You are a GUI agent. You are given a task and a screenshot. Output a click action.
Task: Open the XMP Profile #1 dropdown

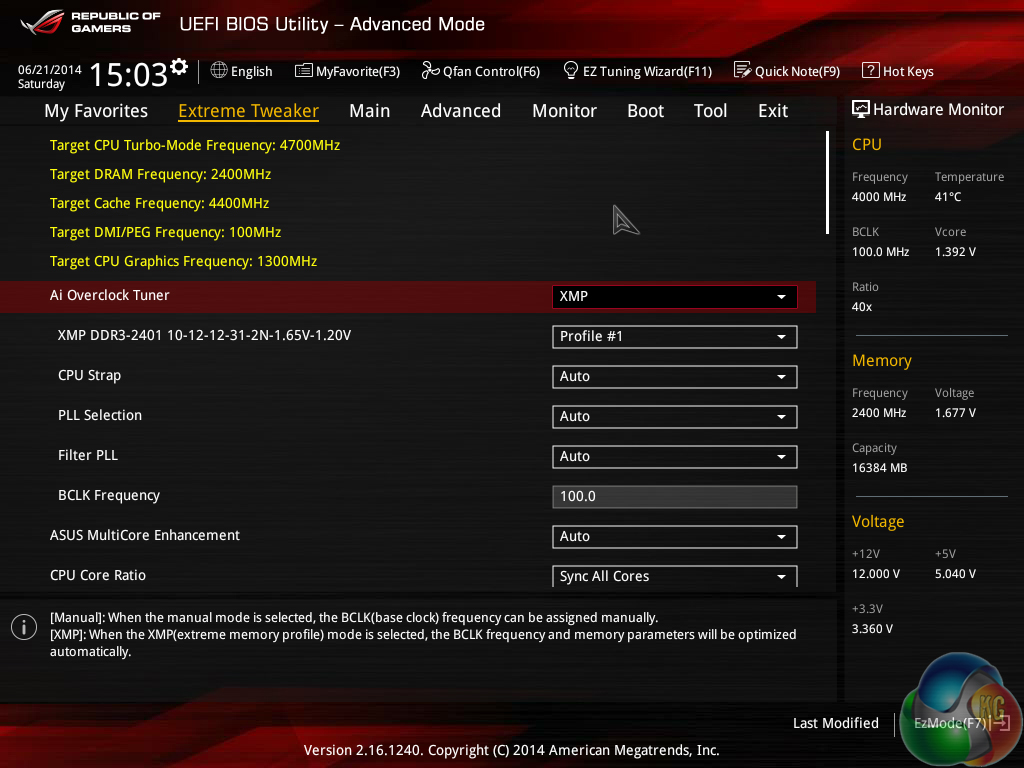tap(675, 337)
